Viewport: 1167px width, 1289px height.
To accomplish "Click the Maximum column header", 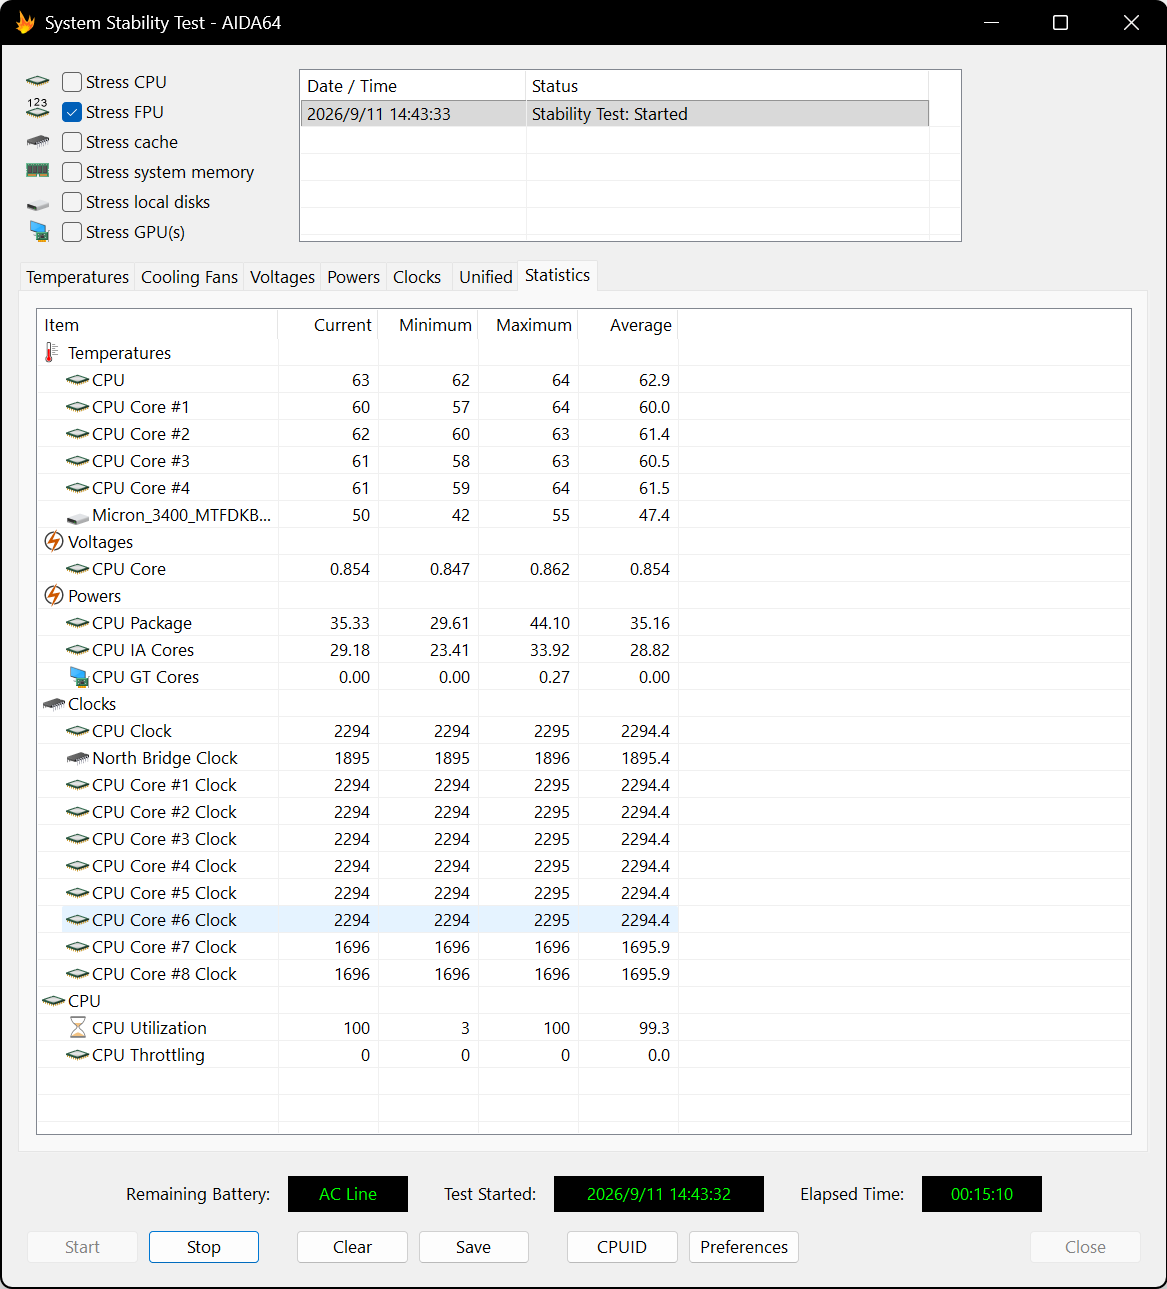I will (529, 325).
